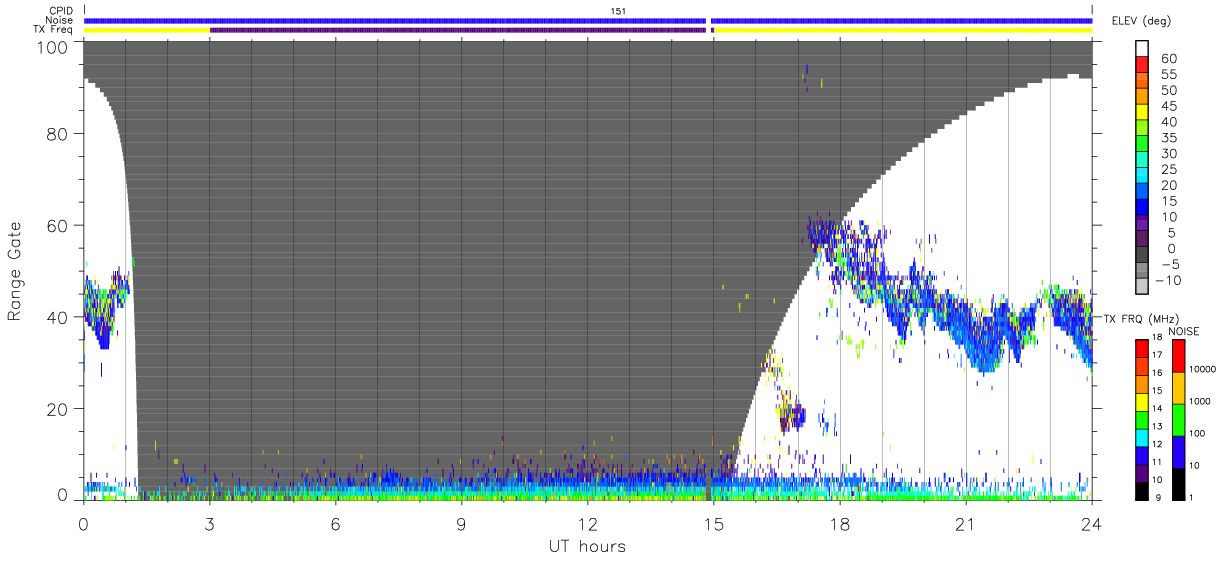Click the NOISE legend title
Screen dimensions: 1228x567
(x=1184, y=331)
